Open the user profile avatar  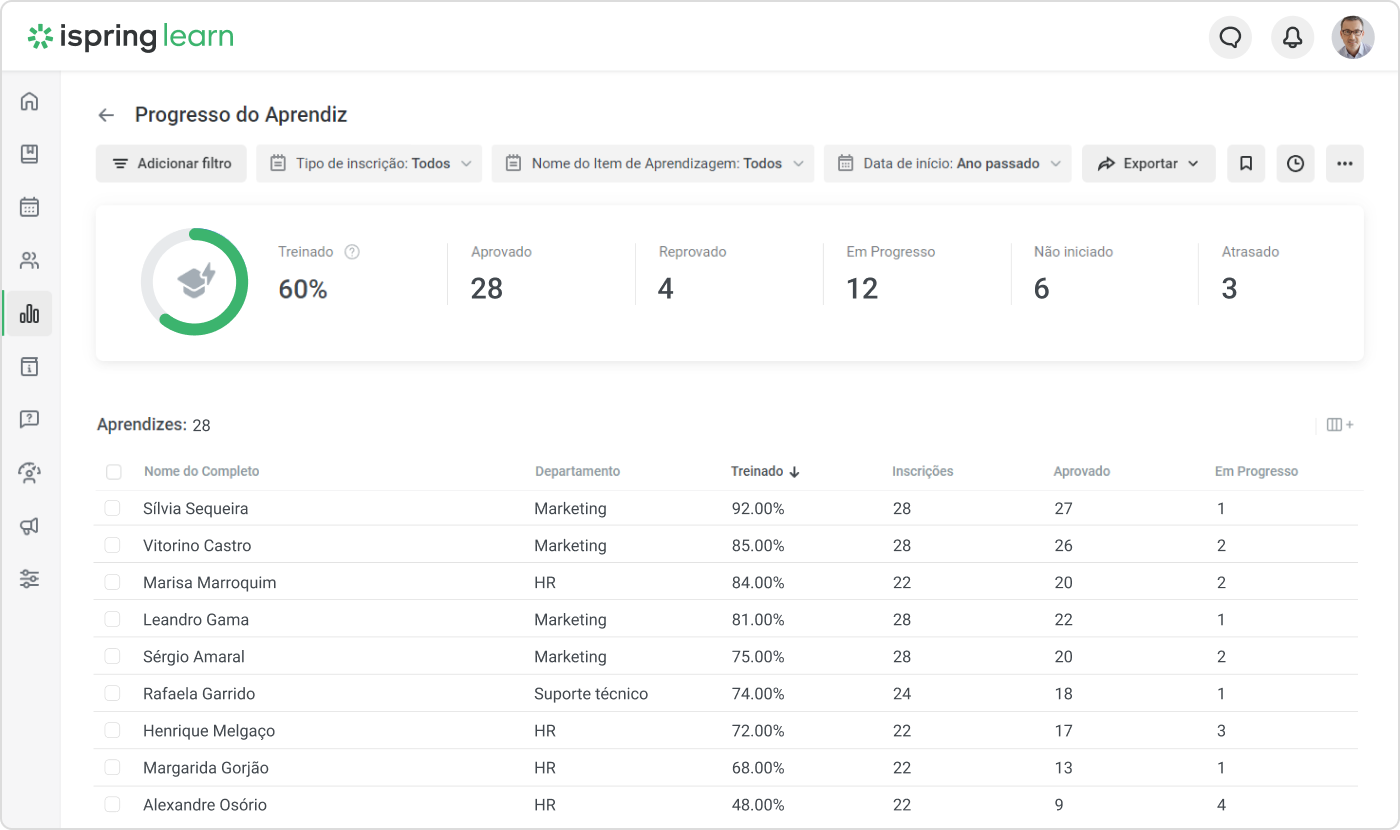point(1353,38)
